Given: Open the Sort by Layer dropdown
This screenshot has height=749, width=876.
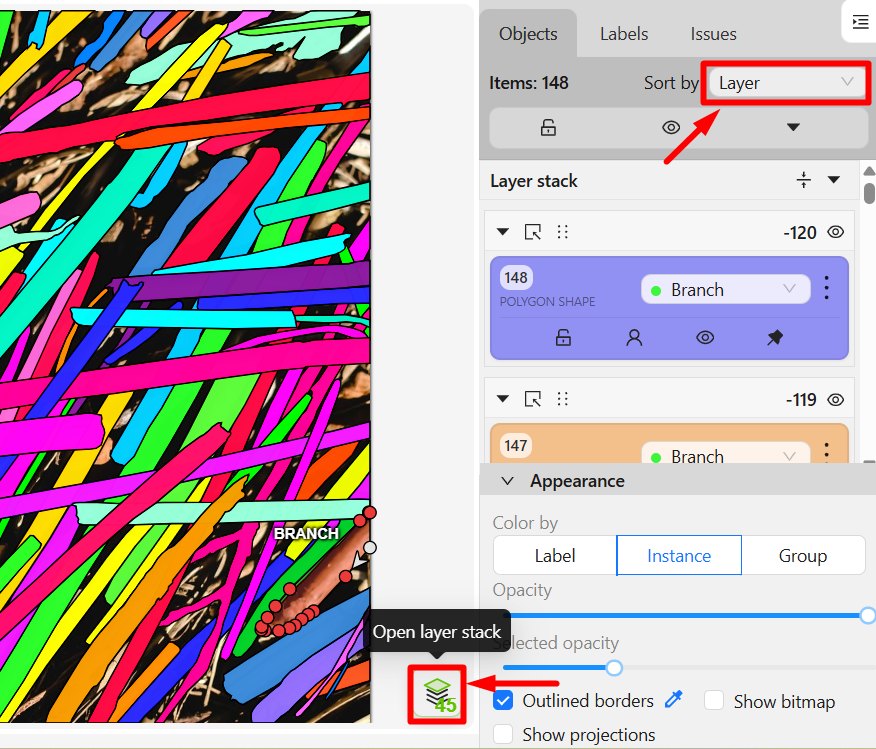Looking at the screenshot, I should point(785,83).
